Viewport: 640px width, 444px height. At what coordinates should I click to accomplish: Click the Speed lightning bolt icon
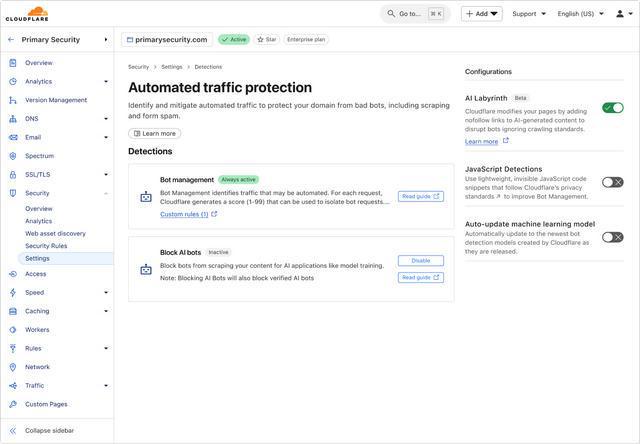tap(13, 293)
